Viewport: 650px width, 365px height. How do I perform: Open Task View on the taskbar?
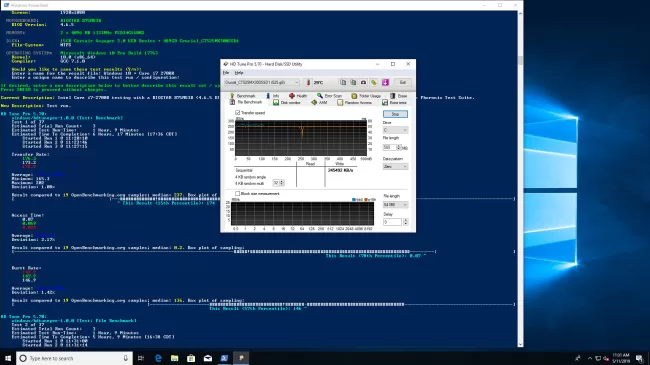pos(141,358)
